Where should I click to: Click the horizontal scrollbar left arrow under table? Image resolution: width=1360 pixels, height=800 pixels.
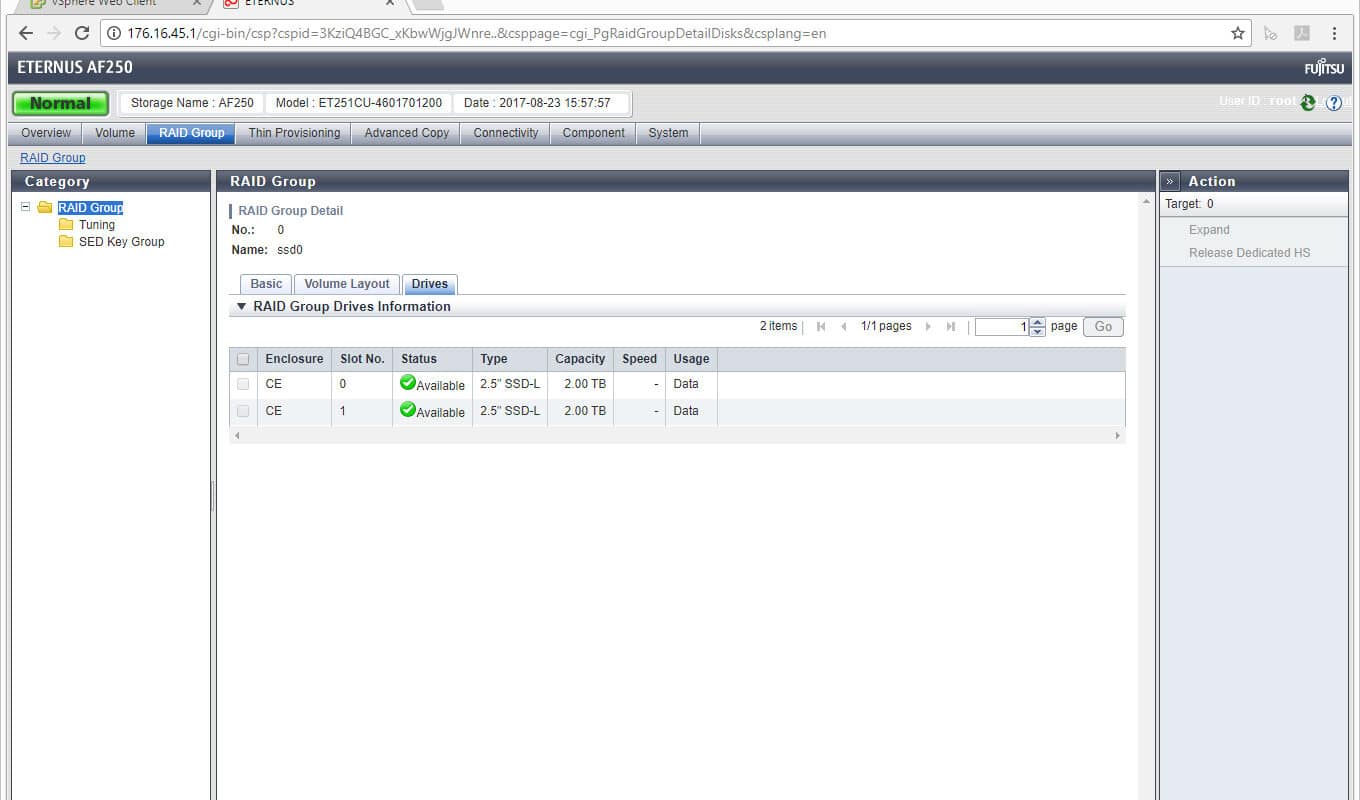[237, 436]
